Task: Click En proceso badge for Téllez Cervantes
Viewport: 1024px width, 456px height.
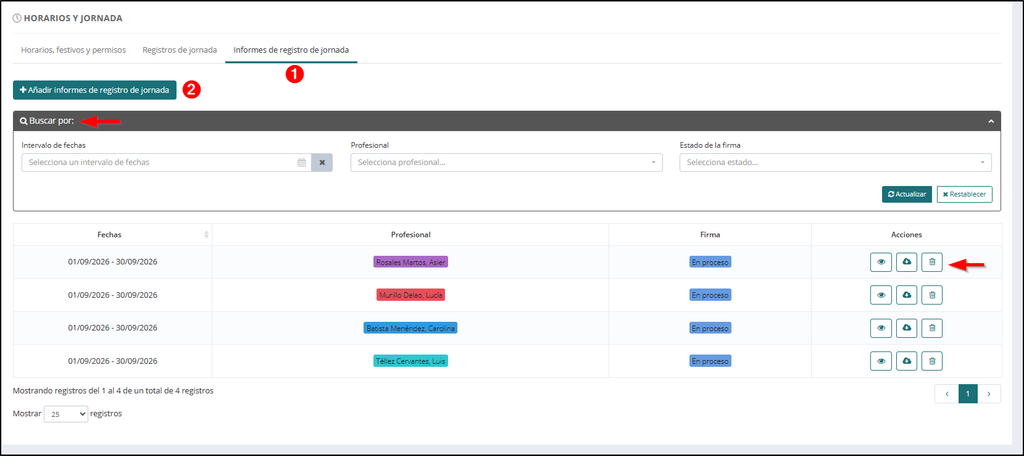Action: (710, 361)
